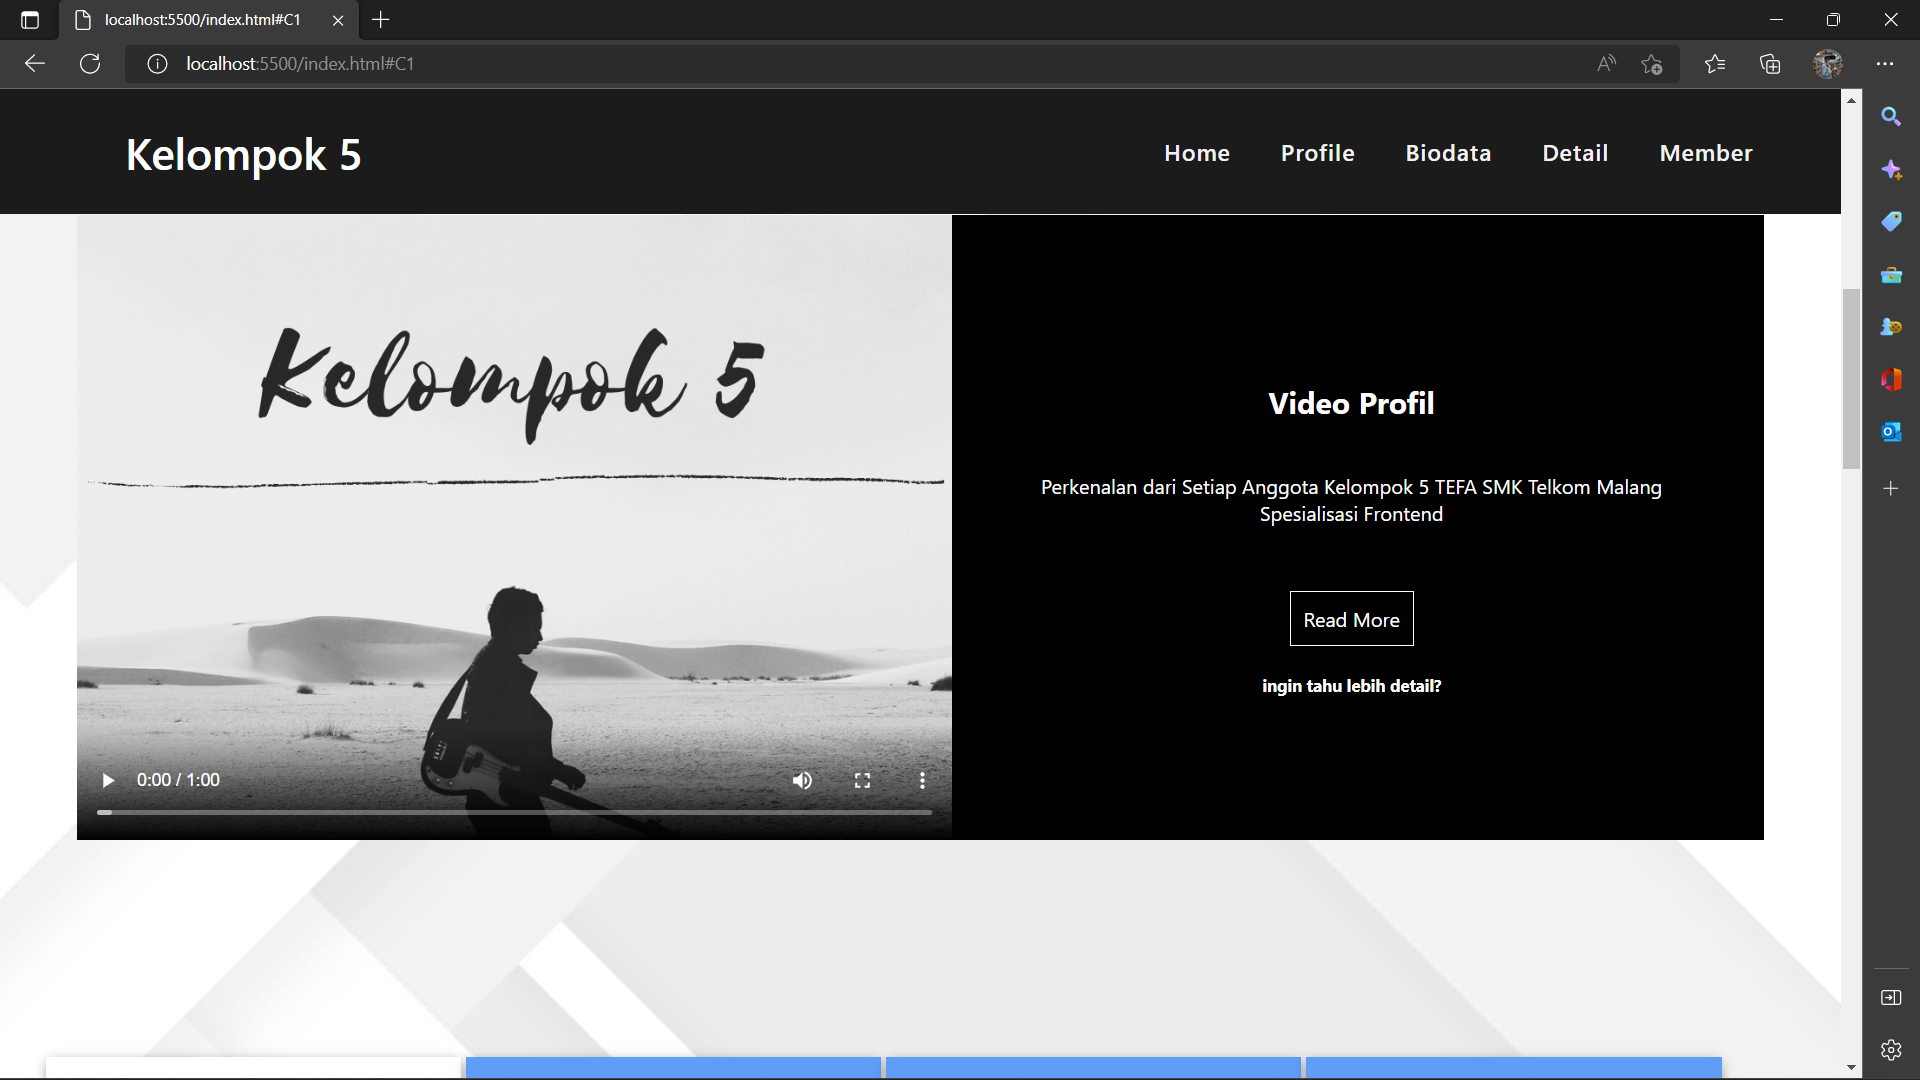
Task: Toggle fullscreen on the video
Action: tap(862, 780)
